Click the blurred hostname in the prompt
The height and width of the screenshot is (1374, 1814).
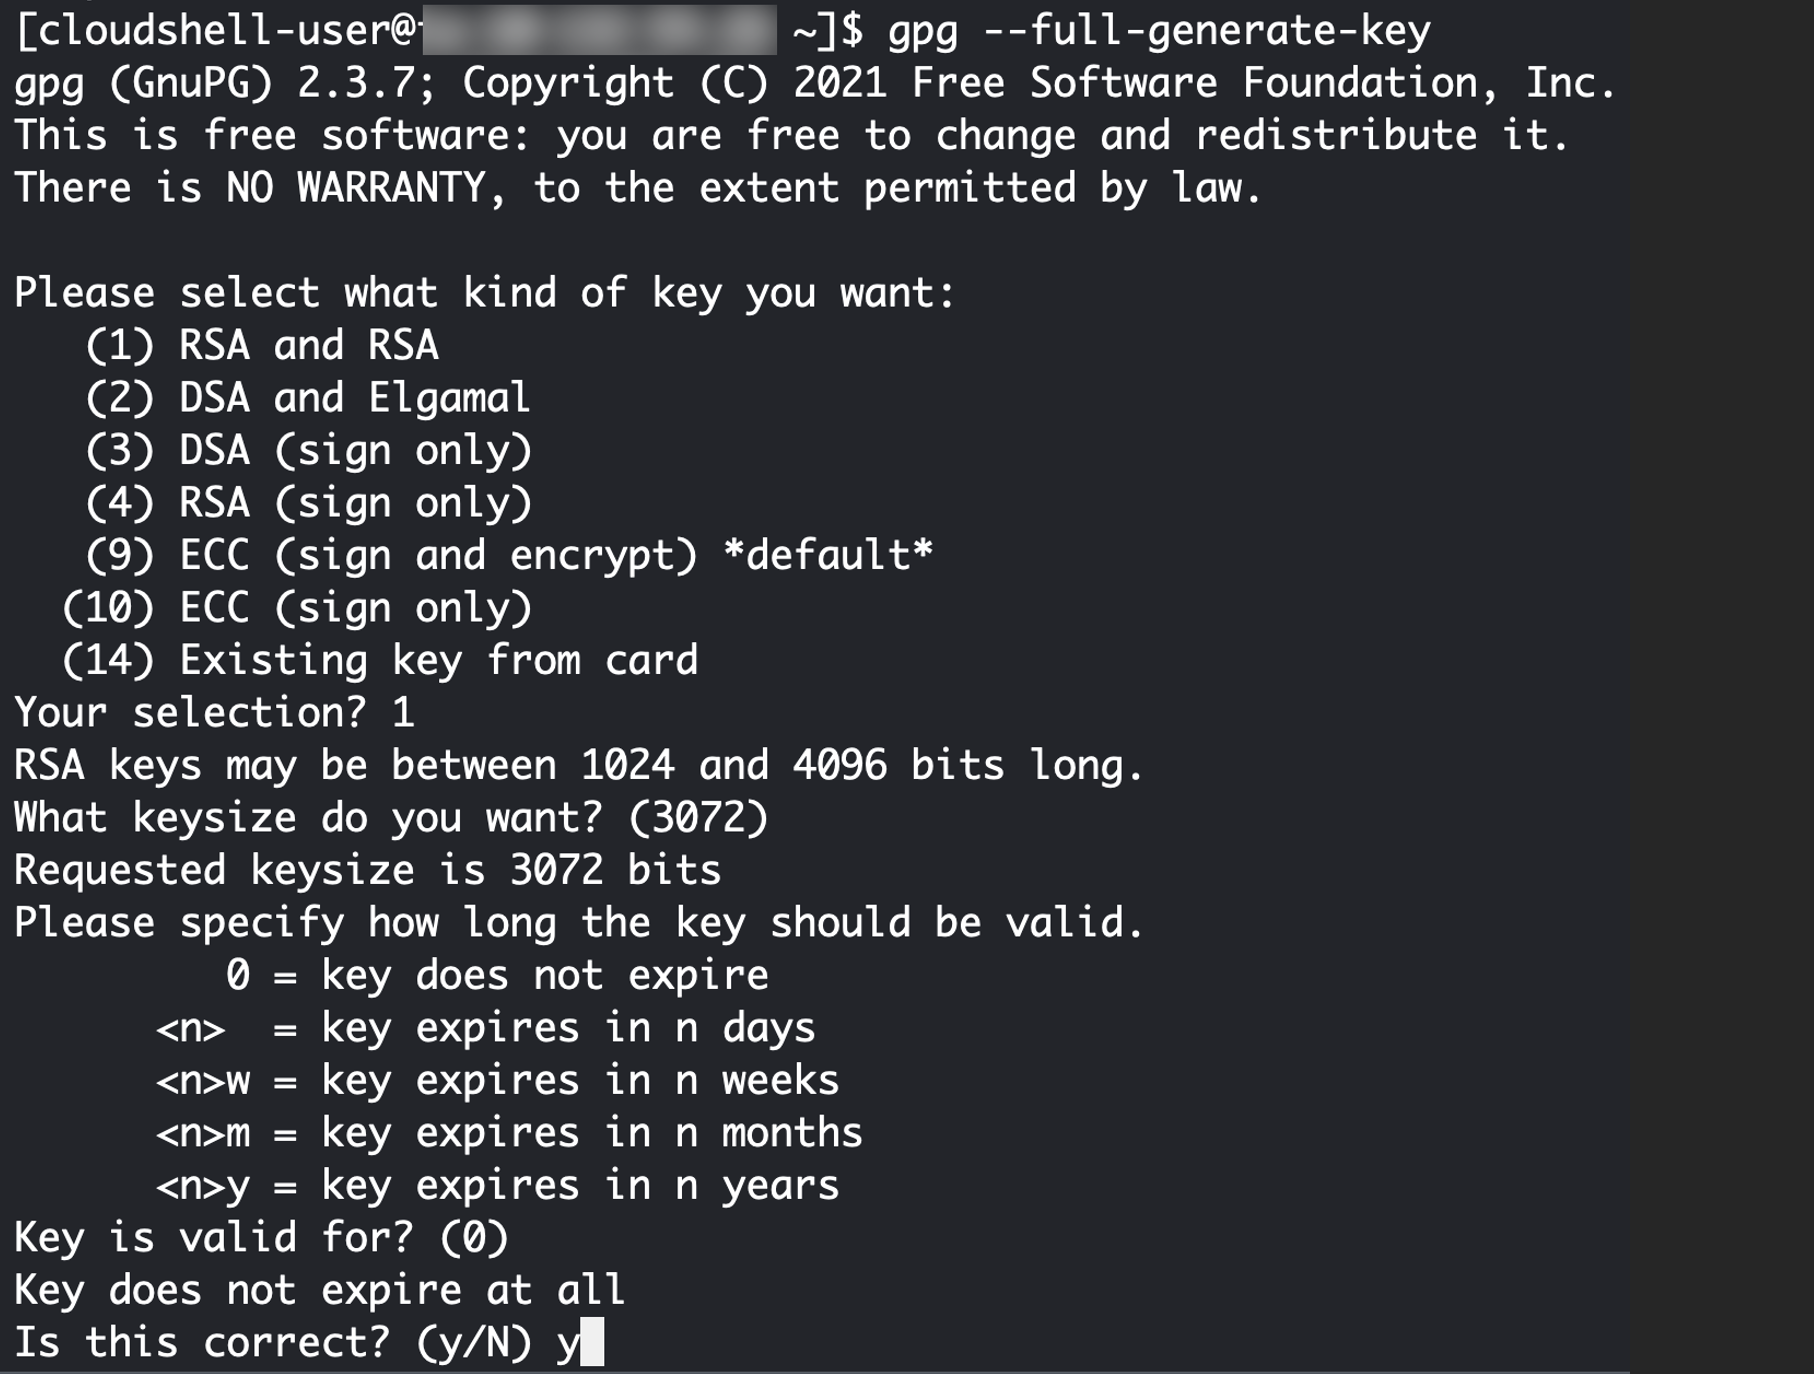pyautogui.click(x=598, y=31)
